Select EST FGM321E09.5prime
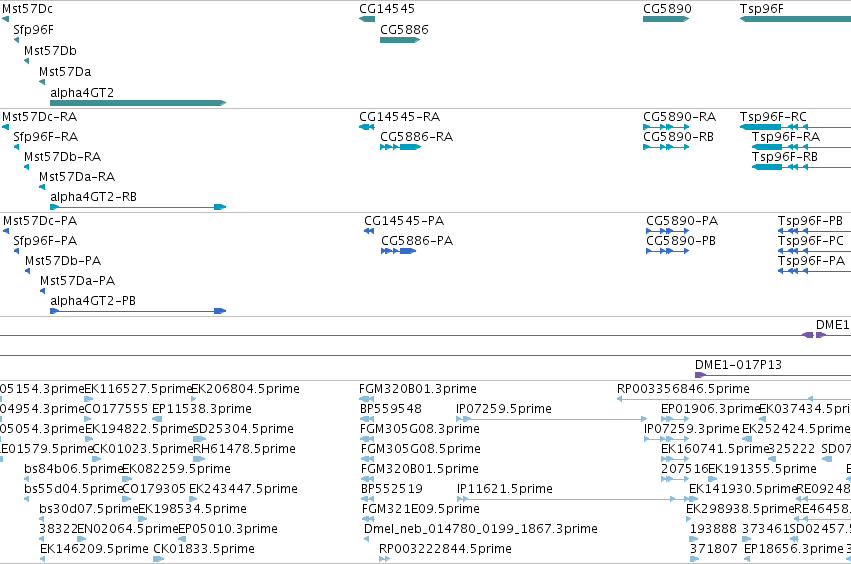 (421, 510)
